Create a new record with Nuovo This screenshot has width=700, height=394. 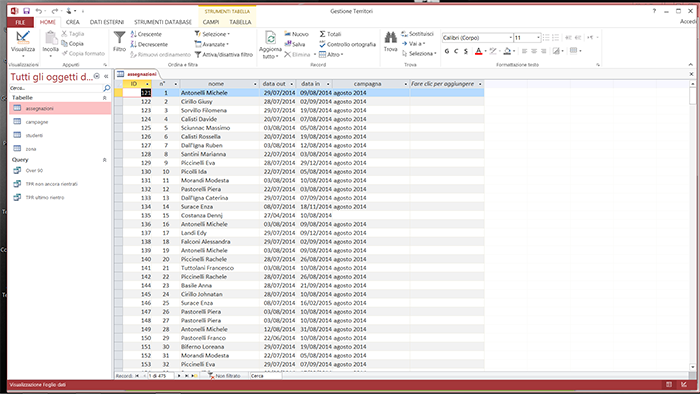tap(296, 34)
